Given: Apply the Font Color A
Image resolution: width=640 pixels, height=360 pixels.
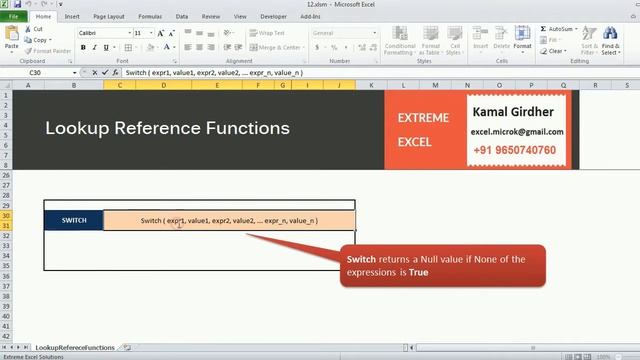Looking at the screenshot, I should (167, 47).
